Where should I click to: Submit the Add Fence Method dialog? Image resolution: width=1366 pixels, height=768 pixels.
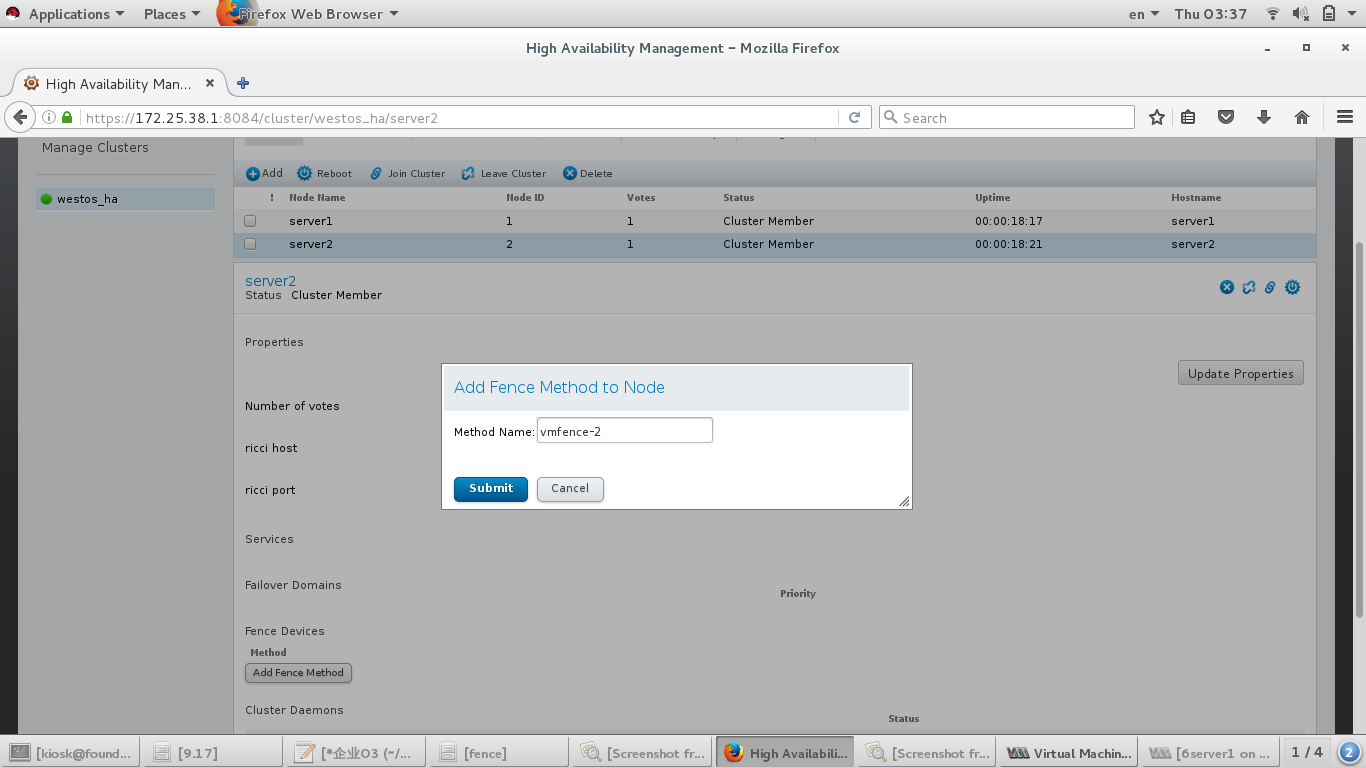point(491,488)
